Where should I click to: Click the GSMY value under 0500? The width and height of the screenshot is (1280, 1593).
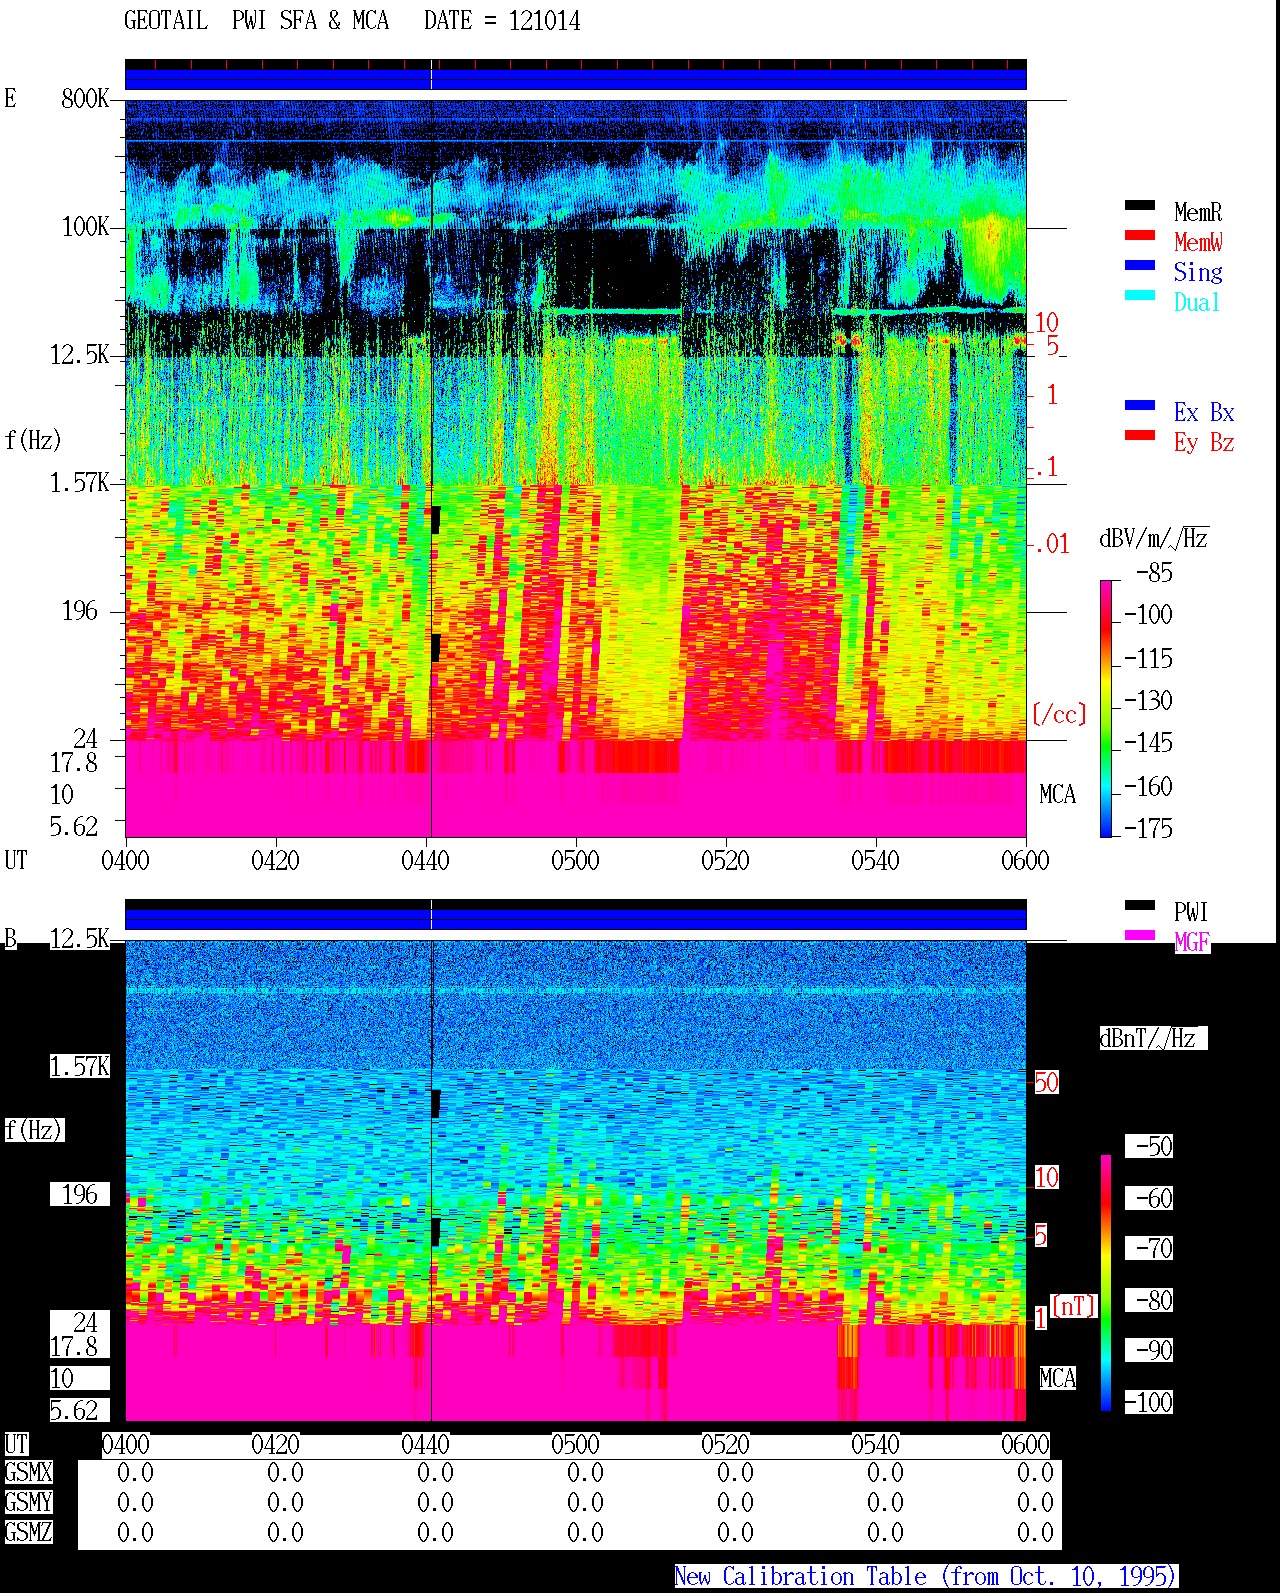pos(585,1503)
